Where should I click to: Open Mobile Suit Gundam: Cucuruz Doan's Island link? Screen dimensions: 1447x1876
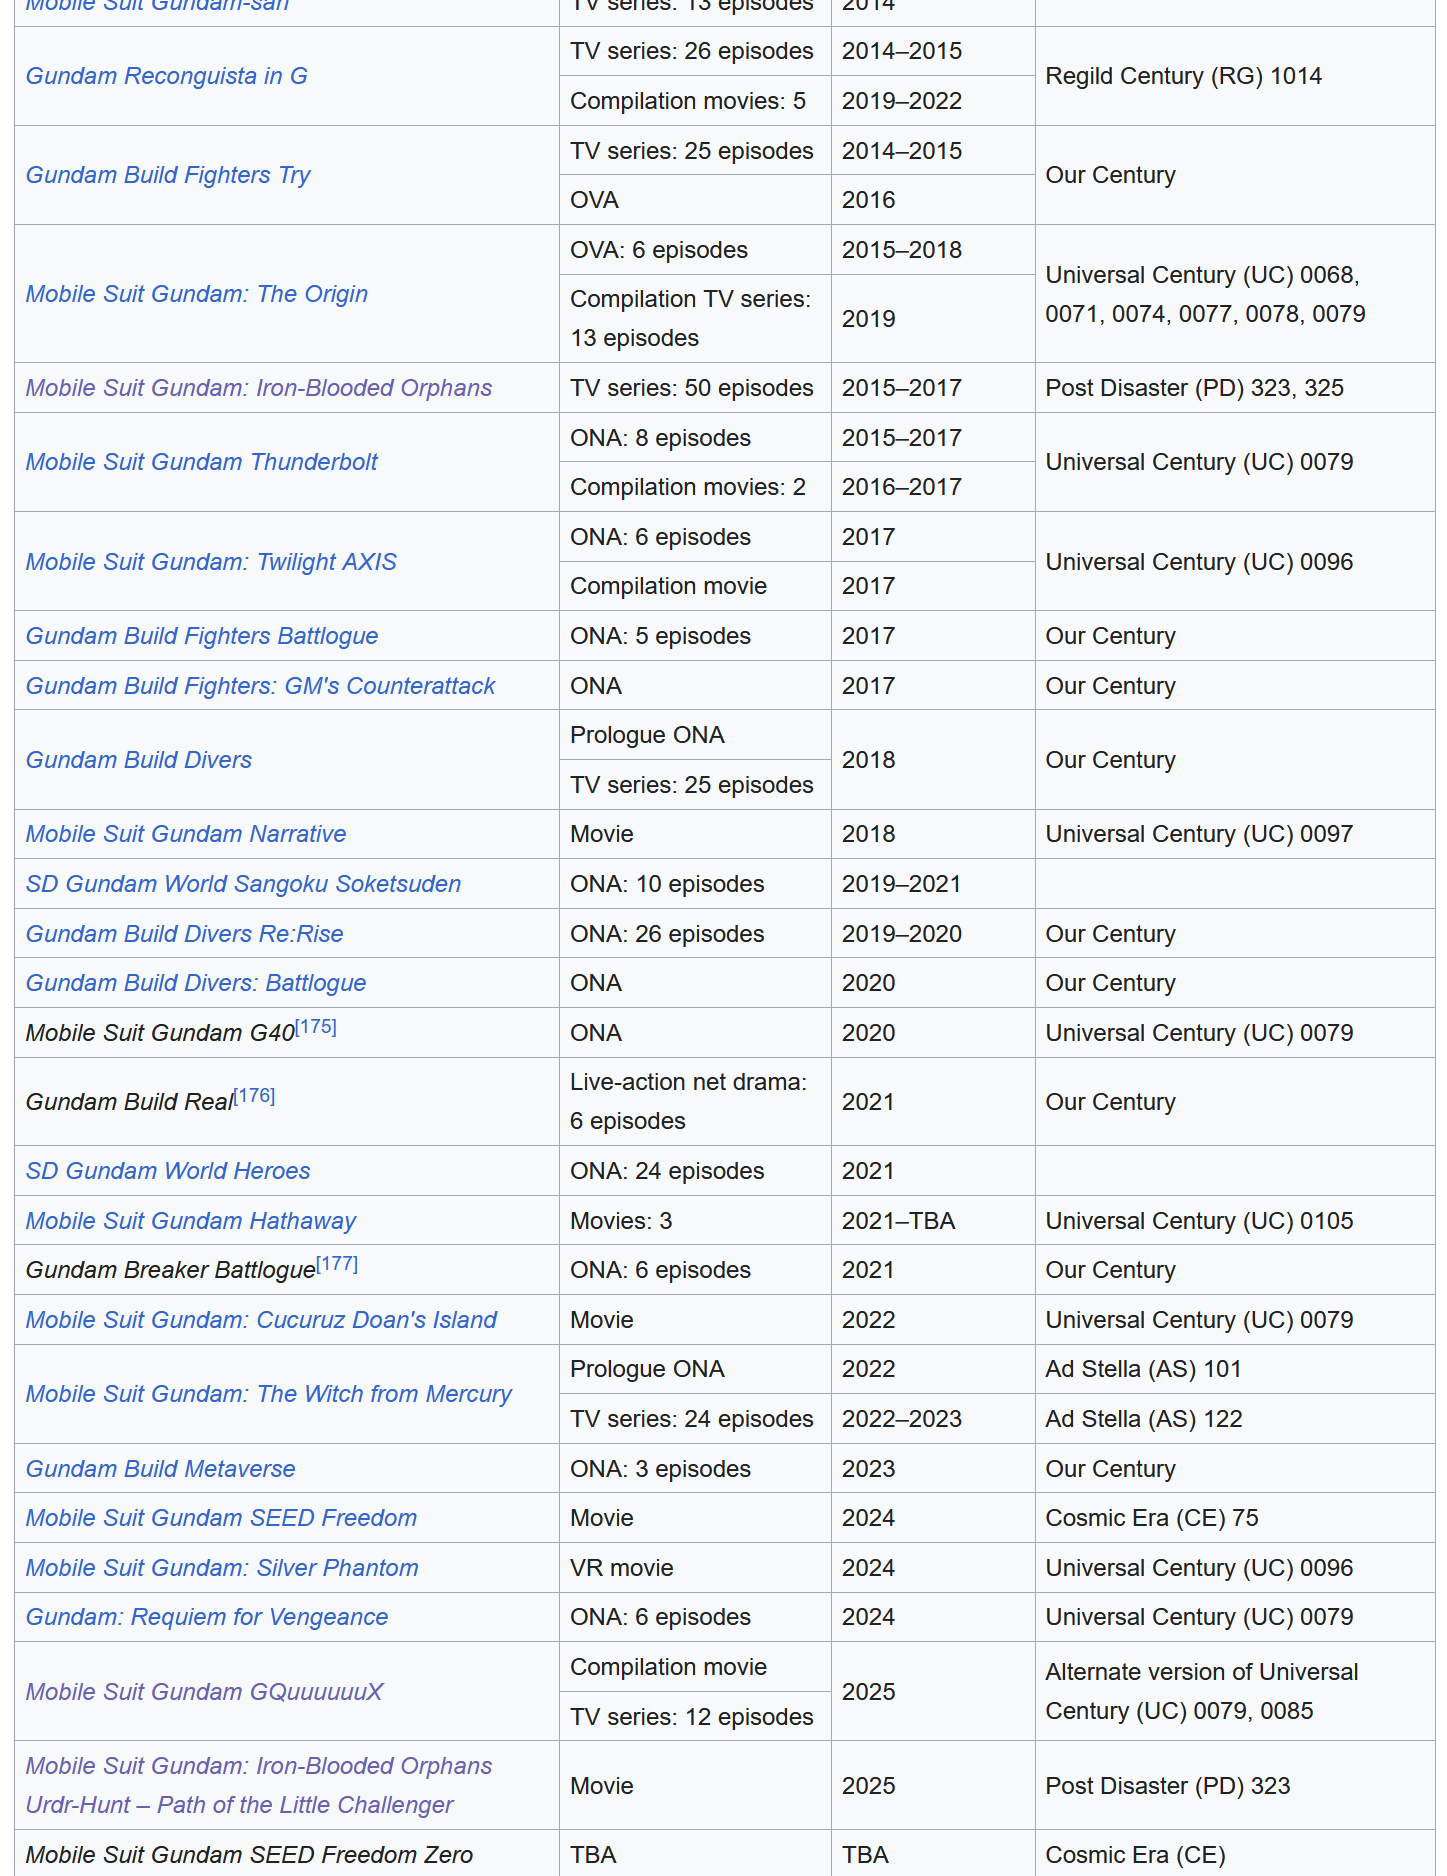(x=261, y=1320)
